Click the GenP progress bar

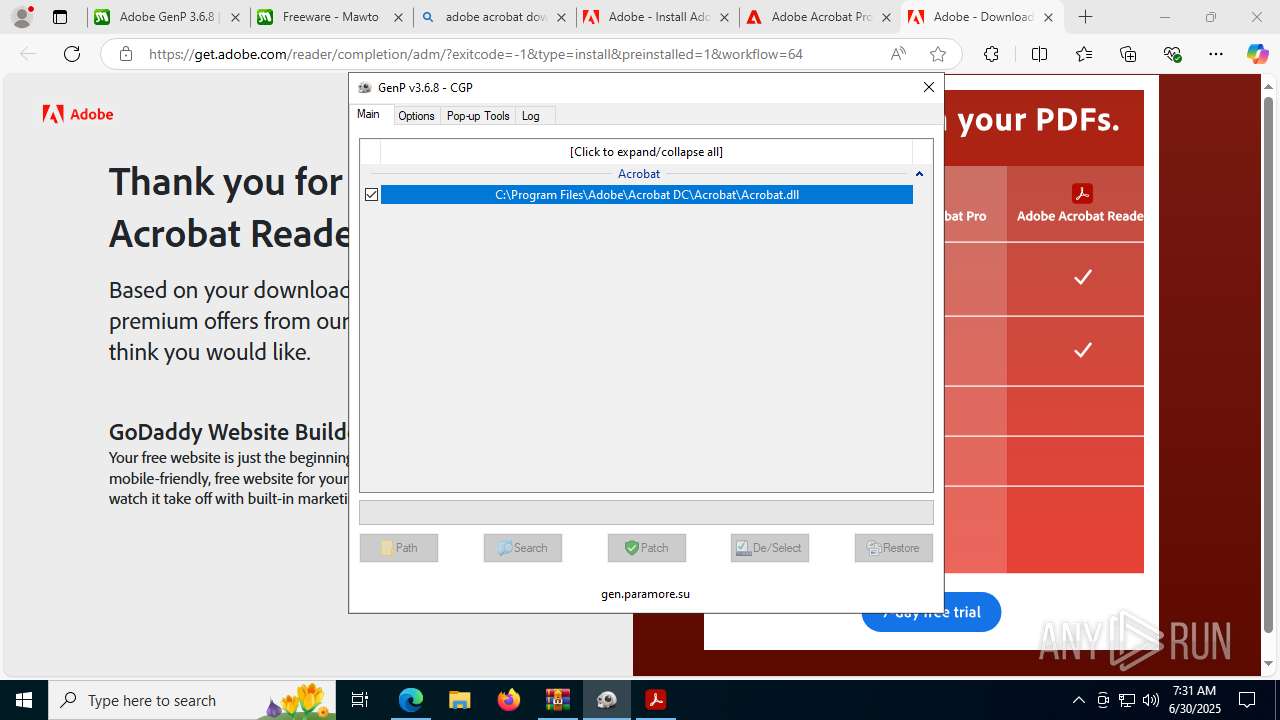coord(646,512)
